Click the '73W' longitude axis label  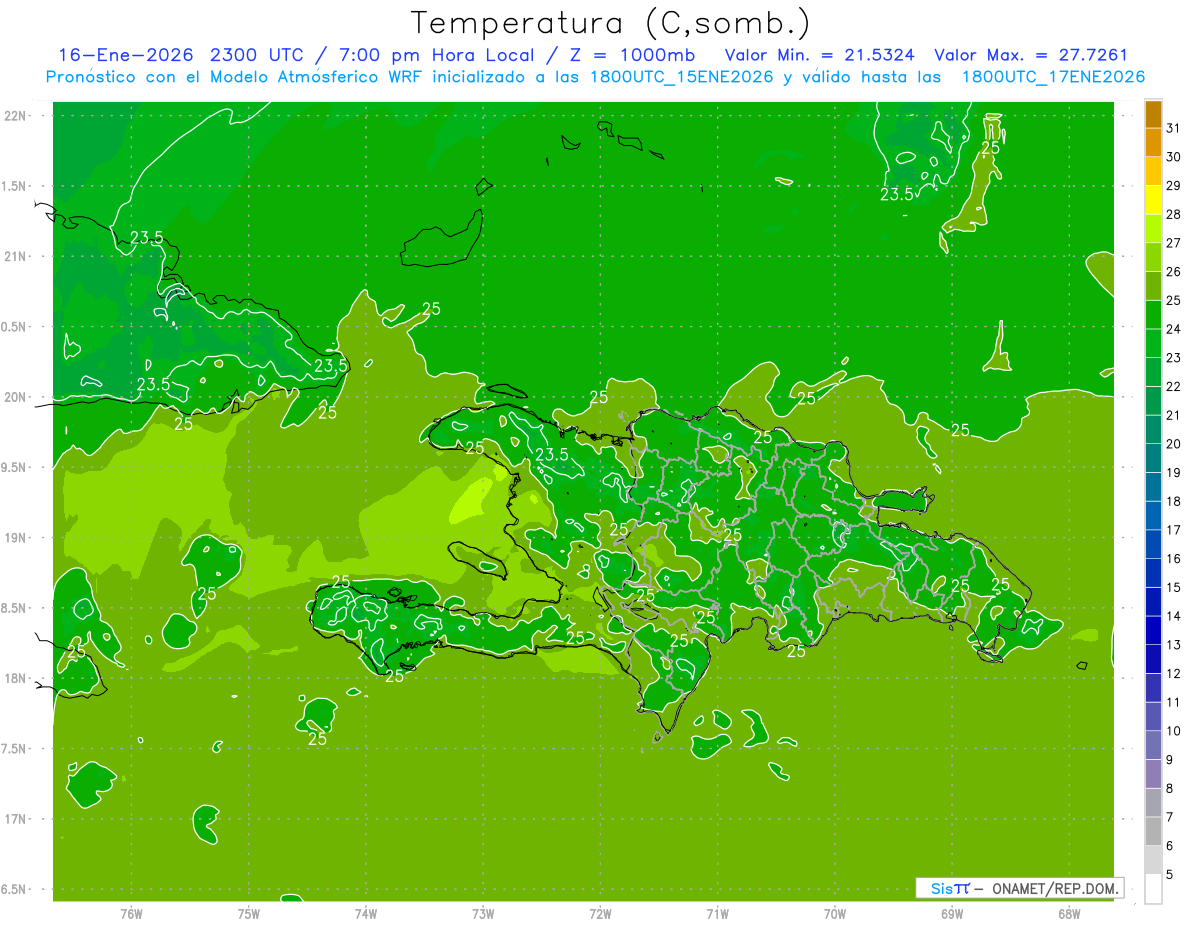tap(483, 914)
